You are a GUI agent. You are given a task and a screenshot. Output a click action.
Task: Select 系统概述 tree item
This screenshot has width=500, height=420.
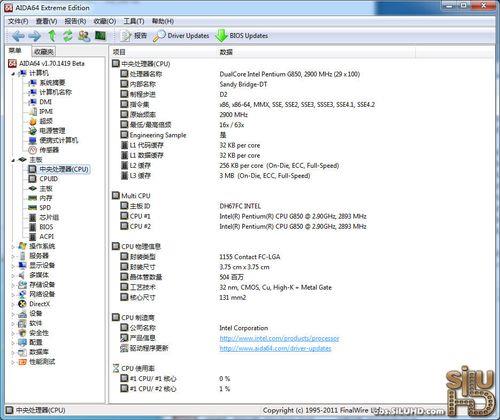47,83
